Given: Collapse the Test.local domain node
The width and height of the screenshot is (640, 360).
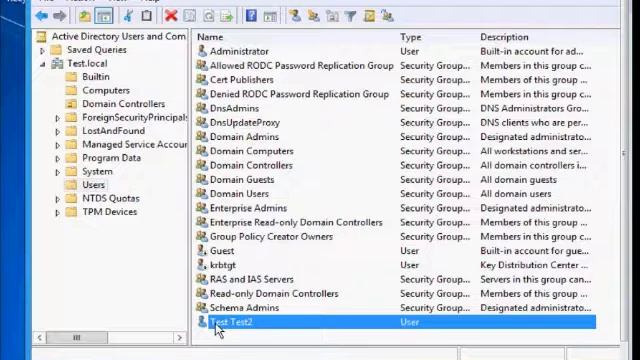Looking at the screenshot, I should 42,64.
